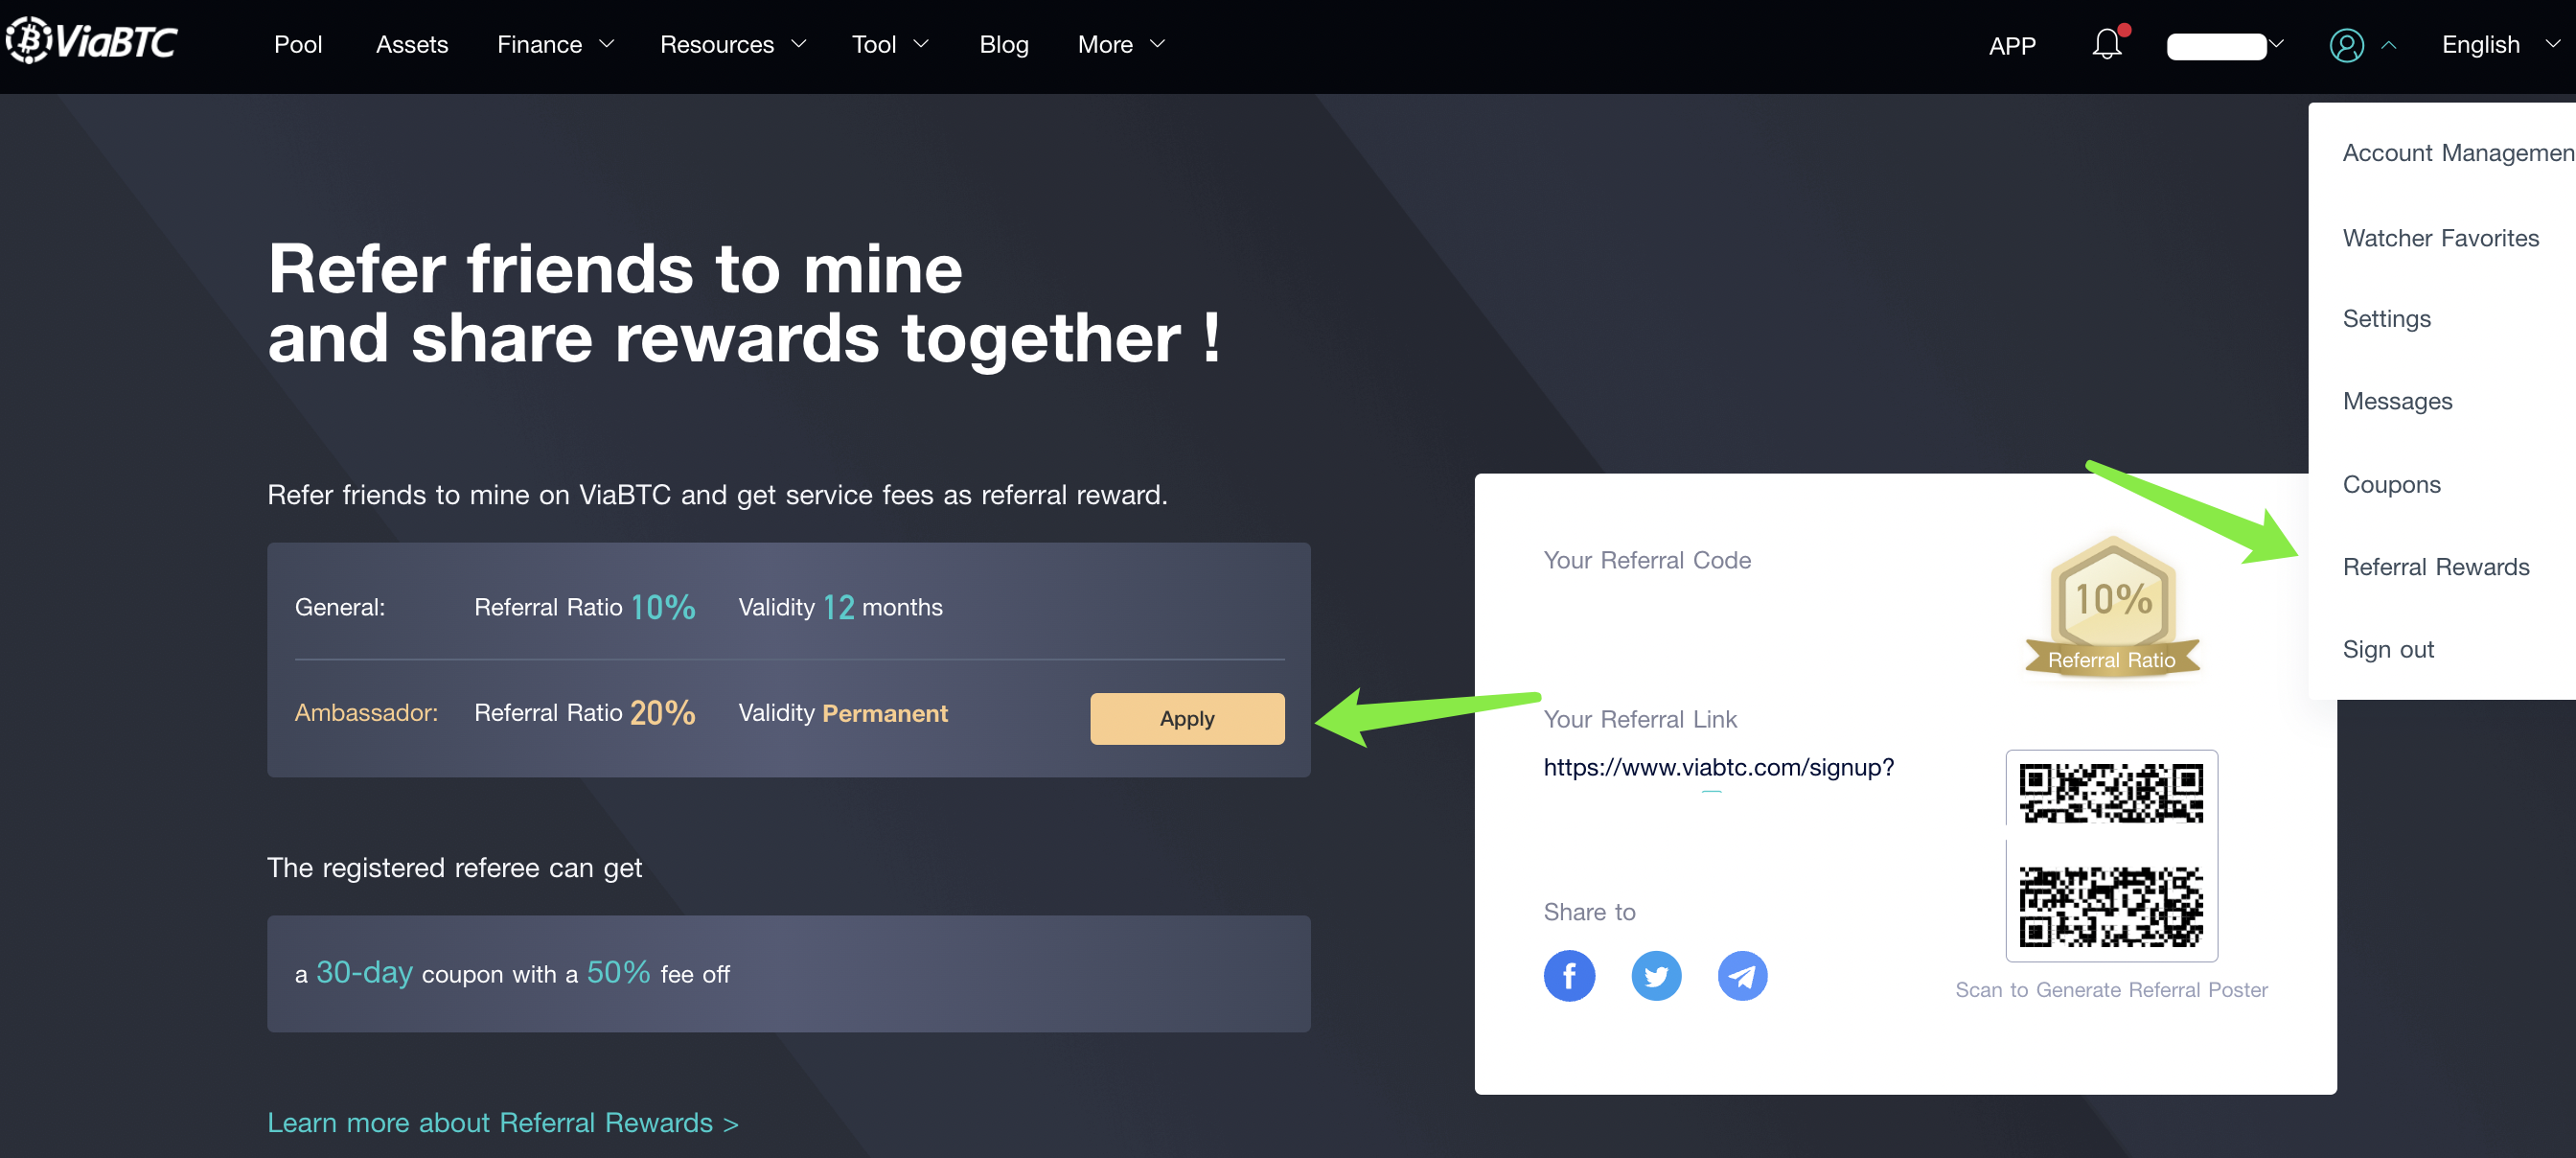Open the Tool dropdown menu

coord(890,44)
